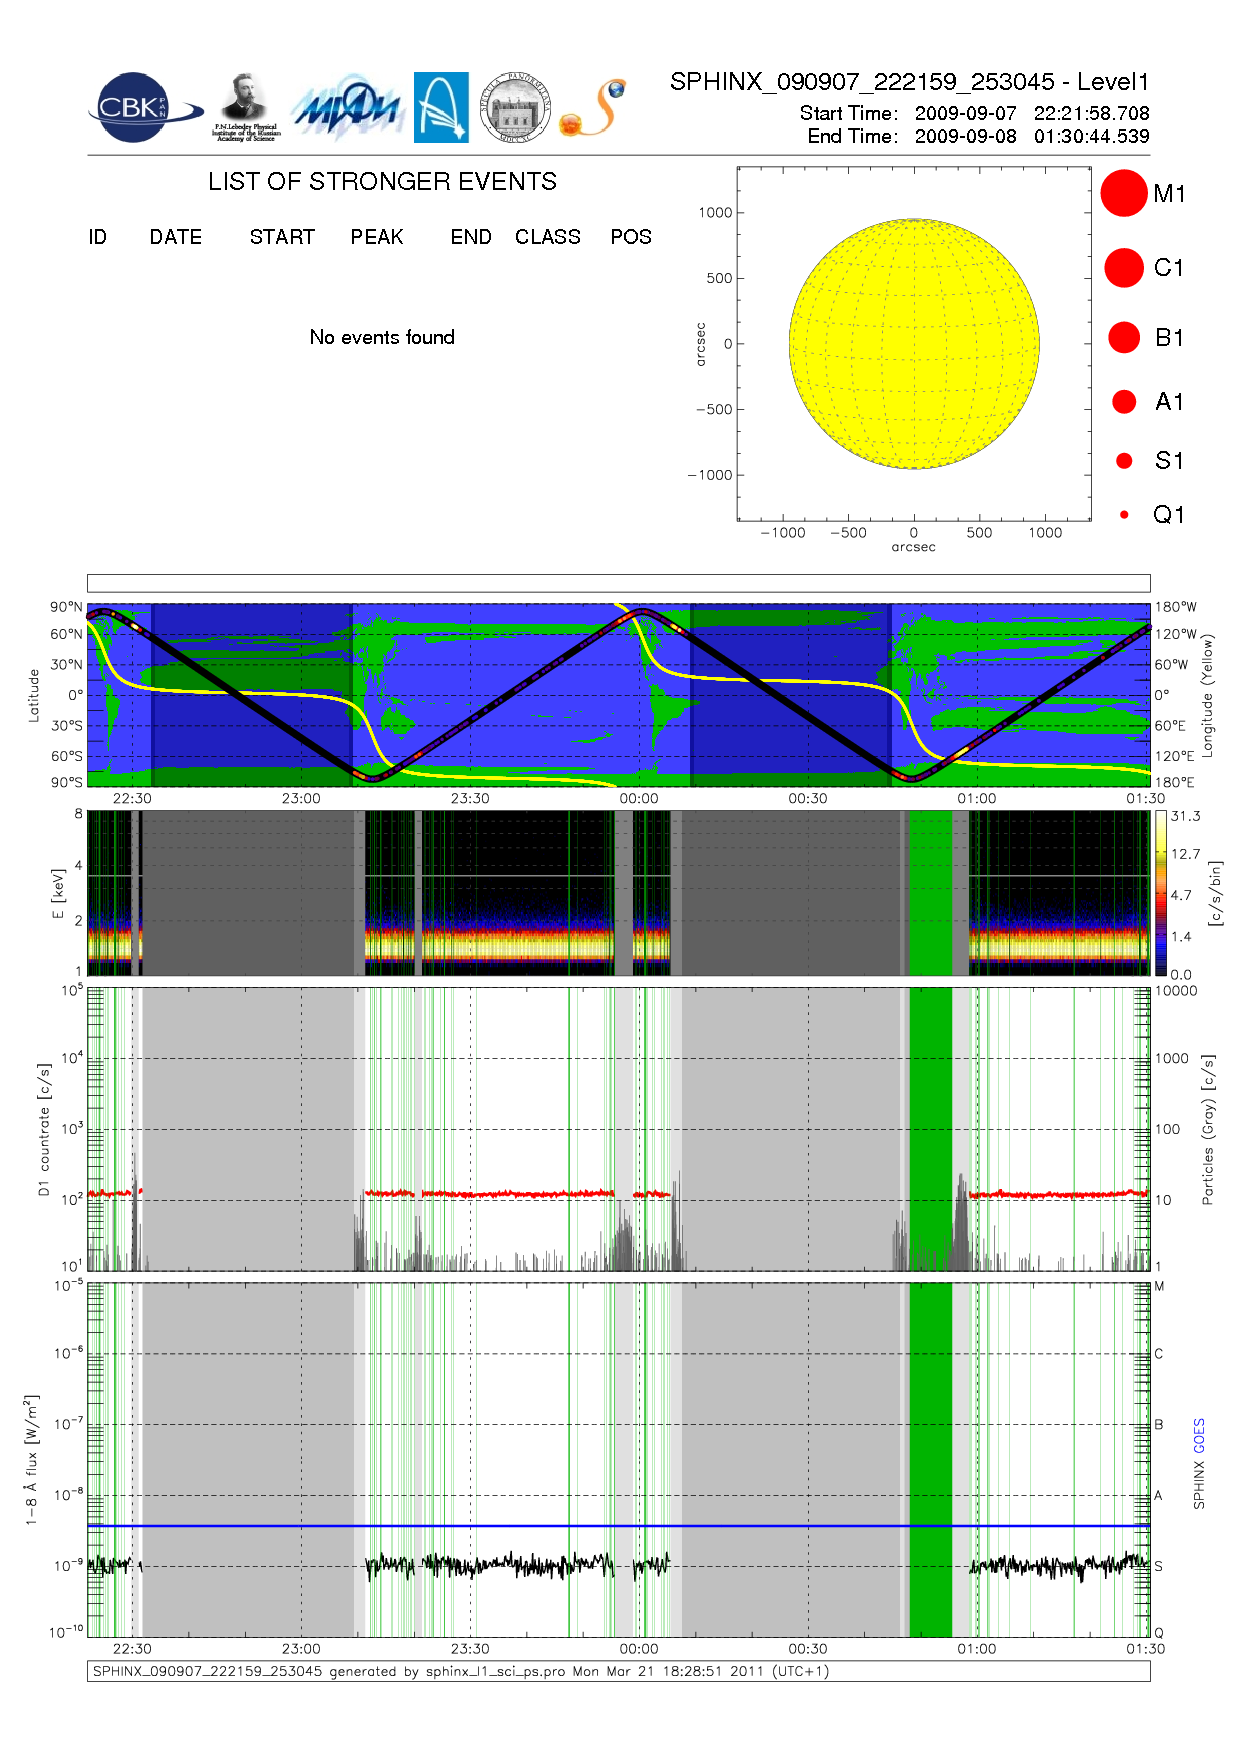Click the empty bar above the world map
Viewport: 1240px width, 1754px height.
[618, 583]
